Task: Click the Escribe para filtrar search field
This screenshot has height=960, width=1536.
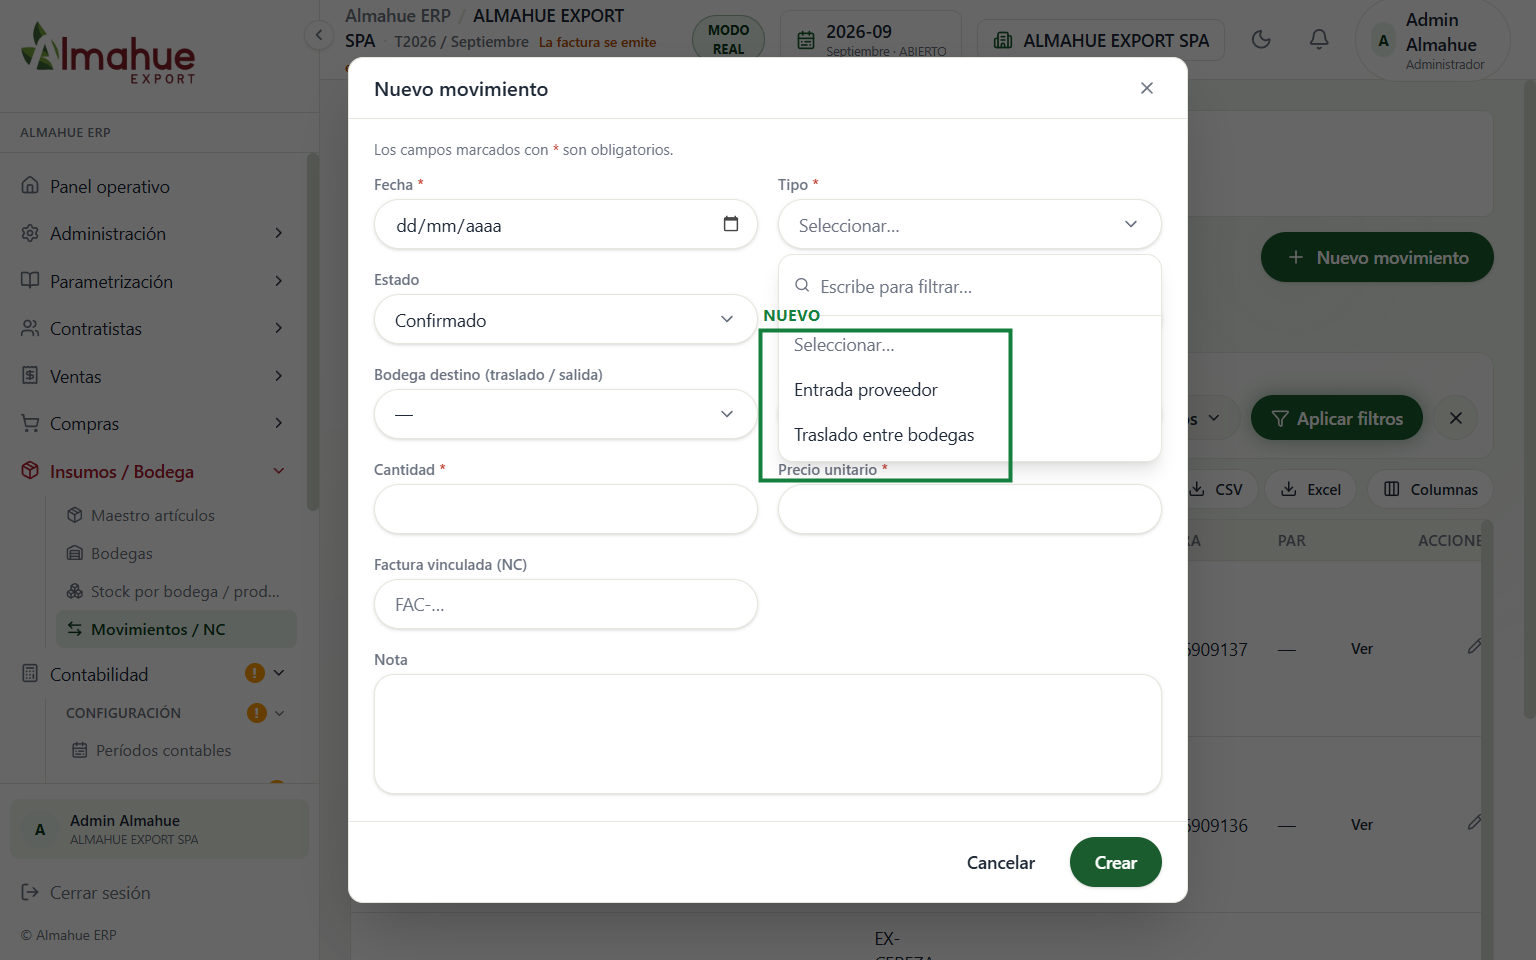Action: pyautogui.click(x=969, y=286)
